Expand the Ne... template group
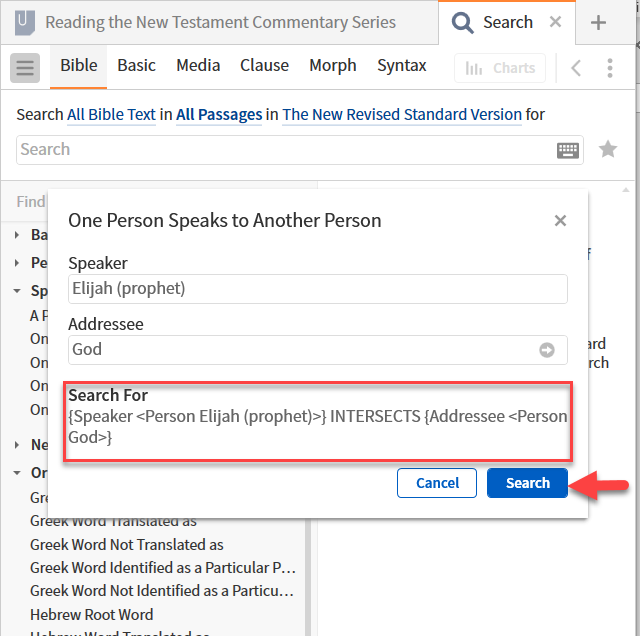The width and height of the screenshot is (640, 636). (x=17, y=445)
